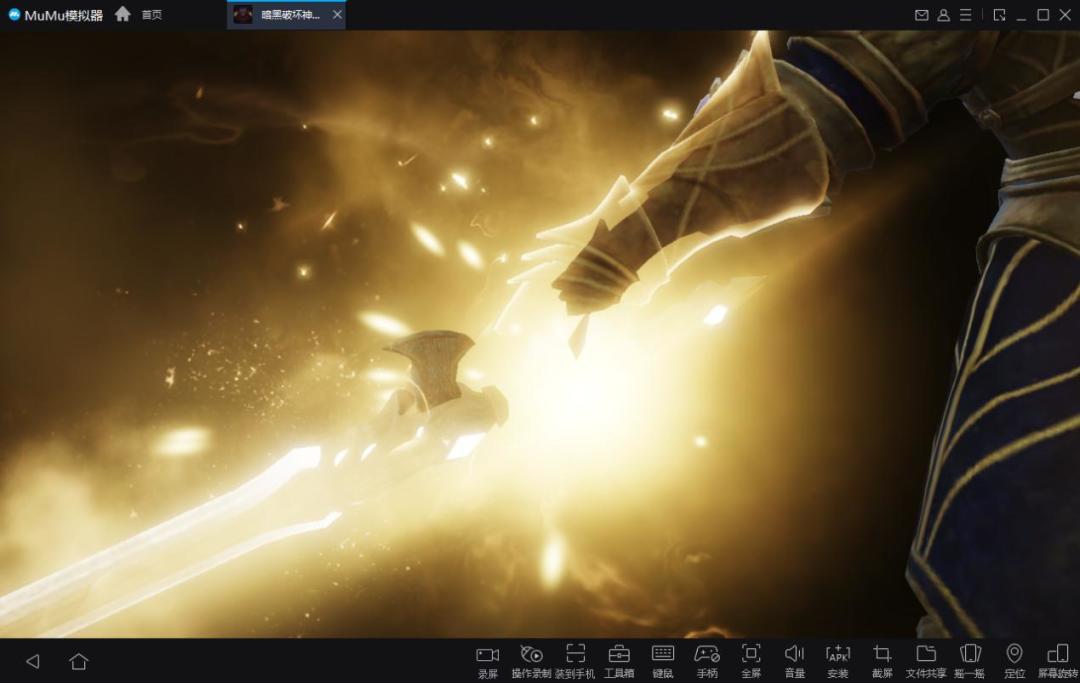
Task: Tap the Android back triangle button
Action: [x=32, y=662]
